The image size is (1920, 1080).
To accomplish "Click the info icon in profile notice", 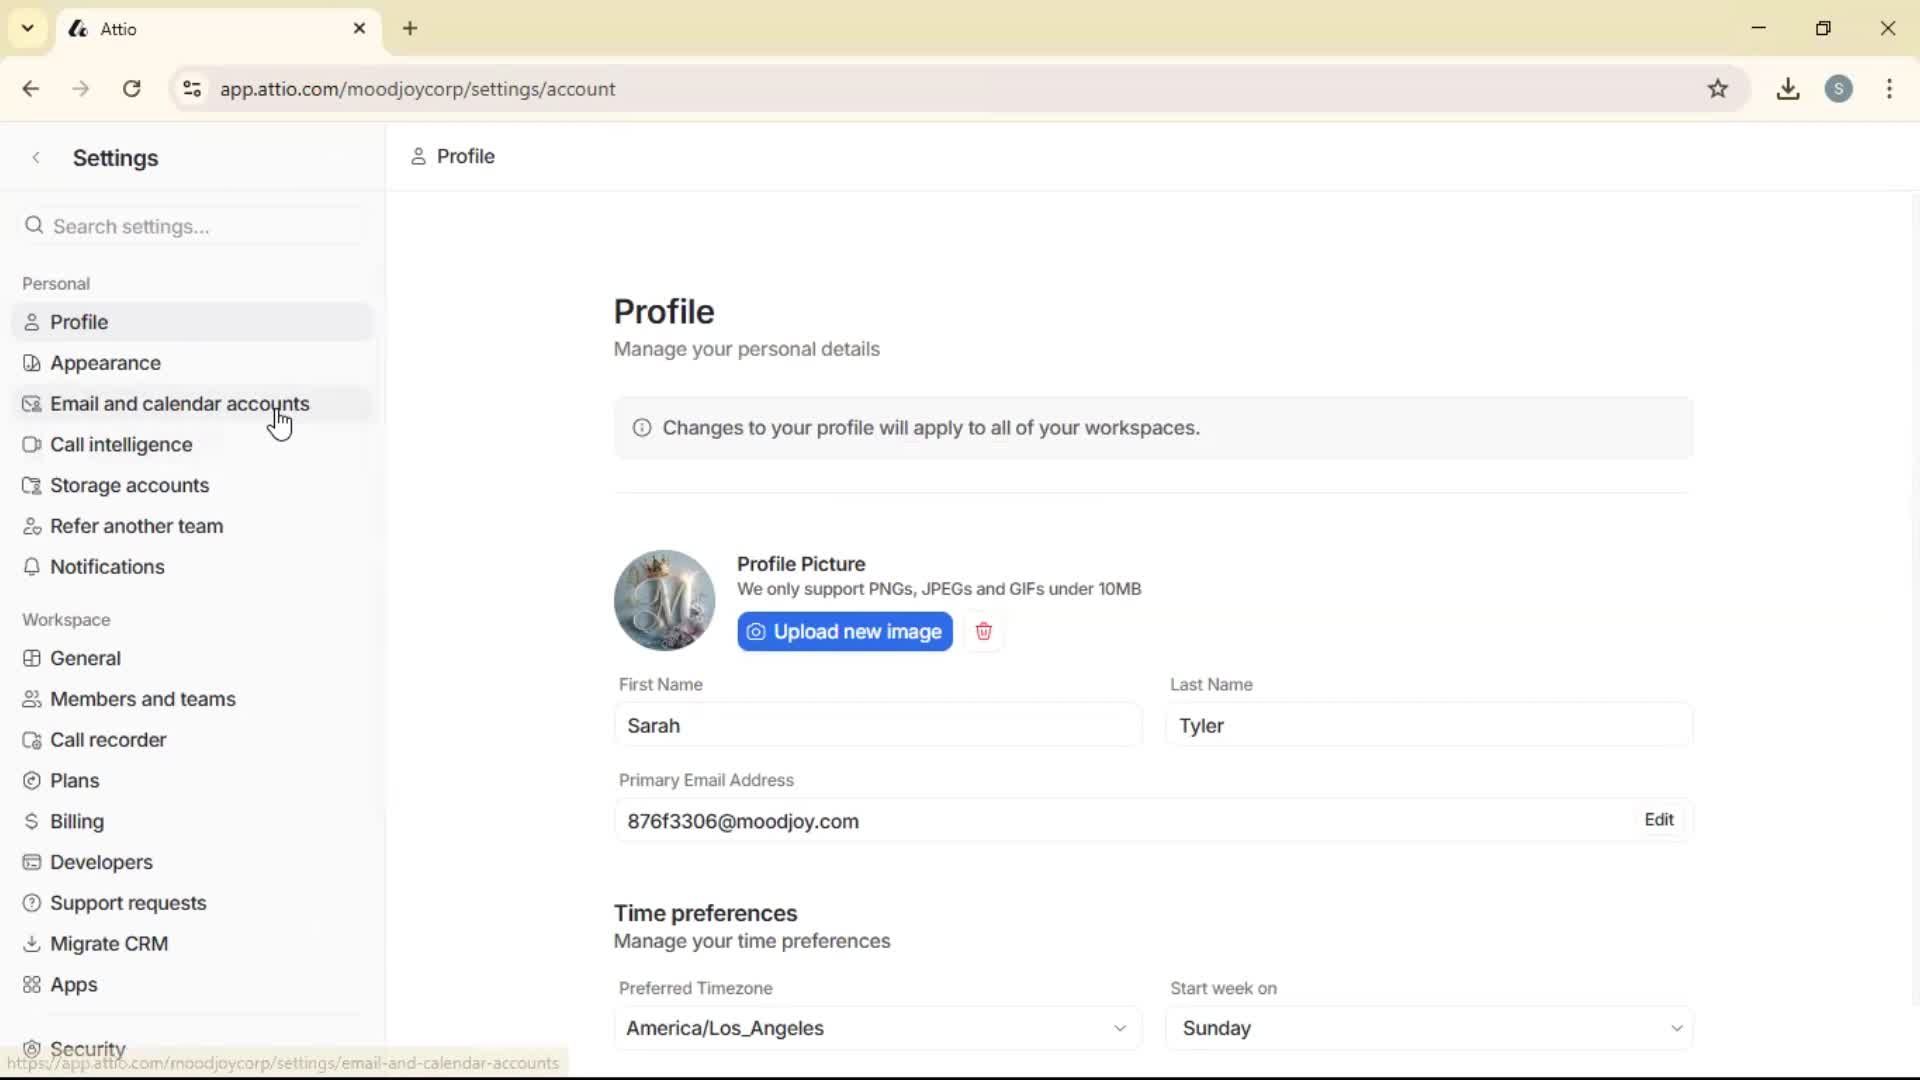I will click(642, 428).
